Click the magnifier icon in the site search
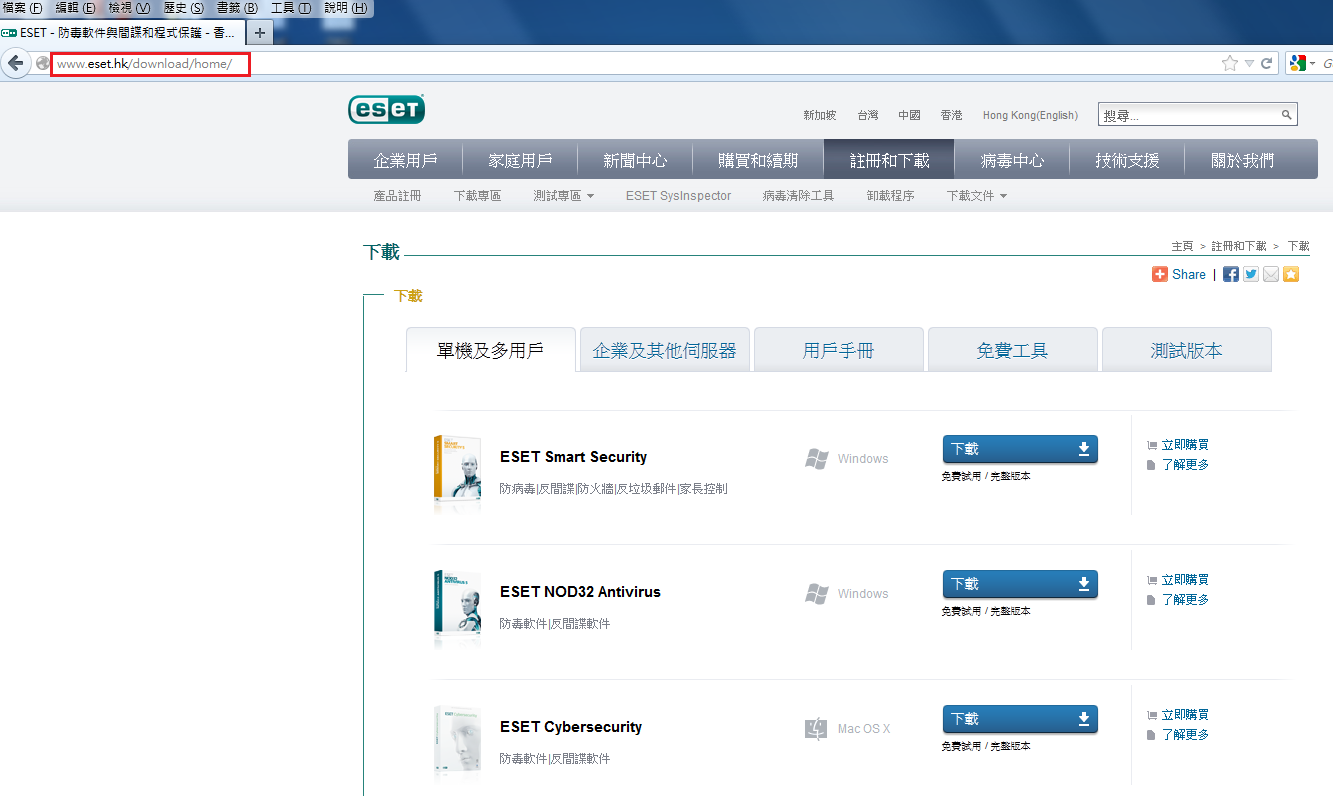 pyautogui.click(x=1287, y=115)
